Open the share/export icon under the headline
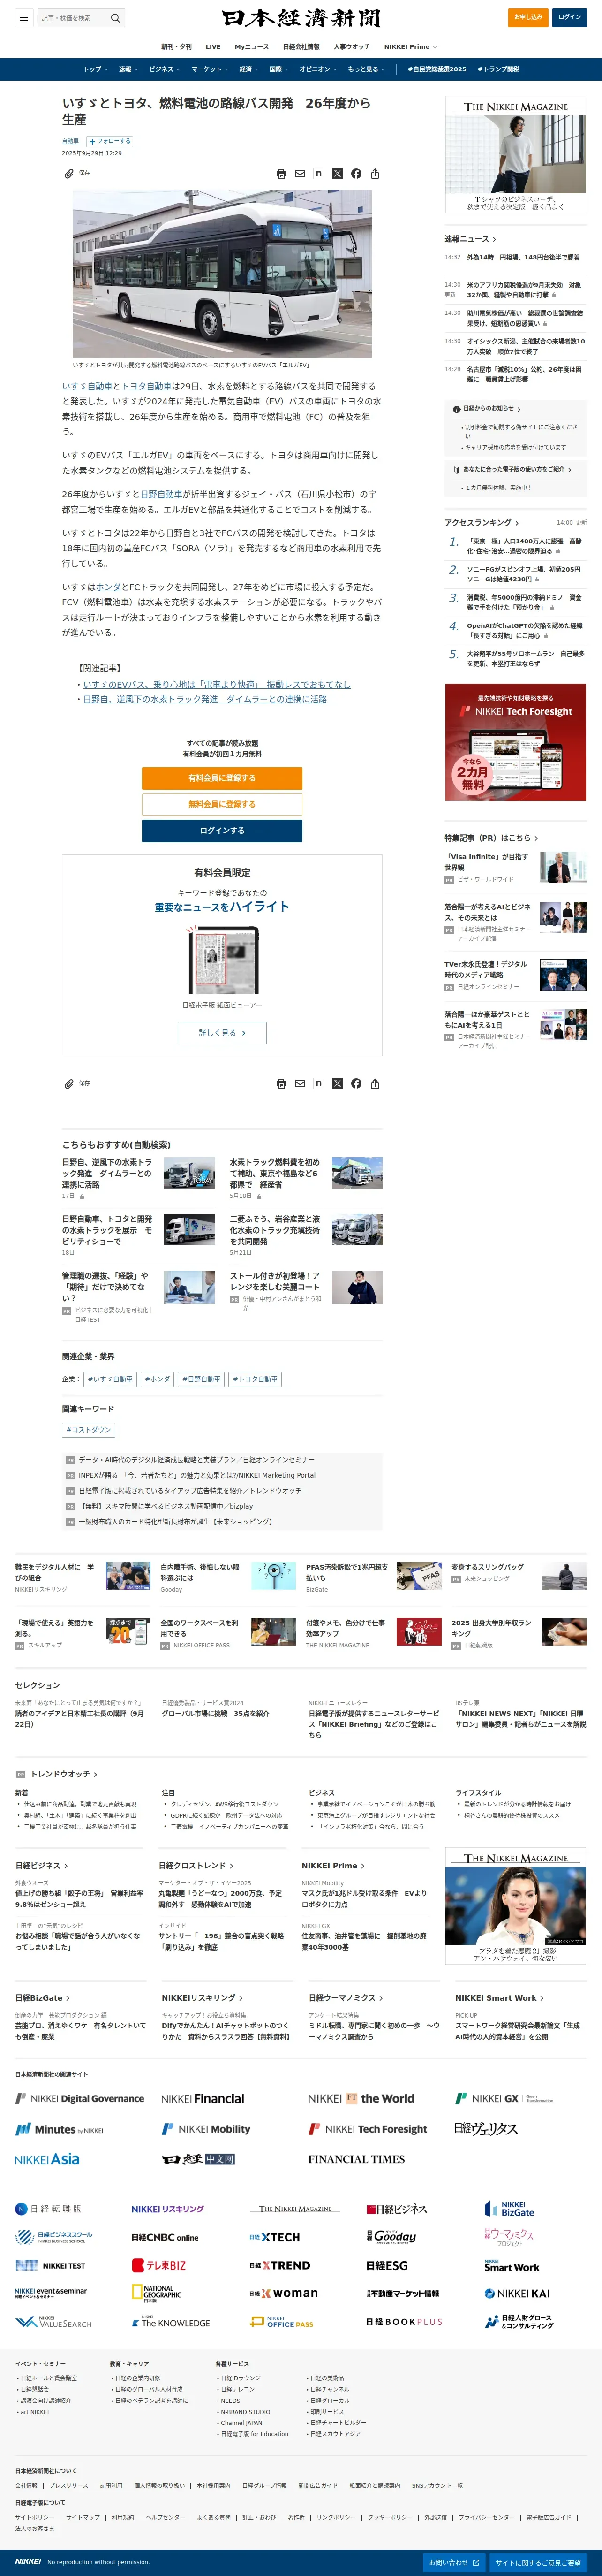 (x=375, y=174)
